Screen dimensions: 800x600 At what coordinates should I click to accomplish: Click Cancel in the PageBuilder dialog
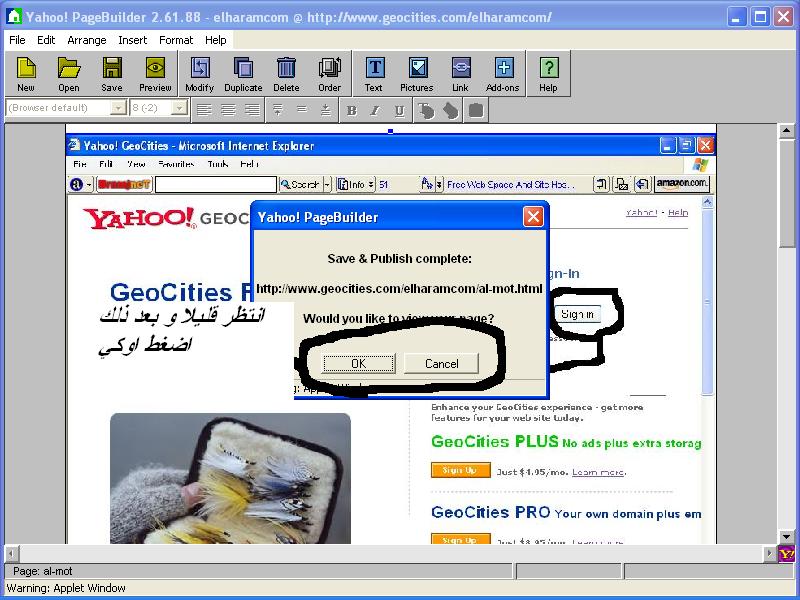tap(441, 363)
